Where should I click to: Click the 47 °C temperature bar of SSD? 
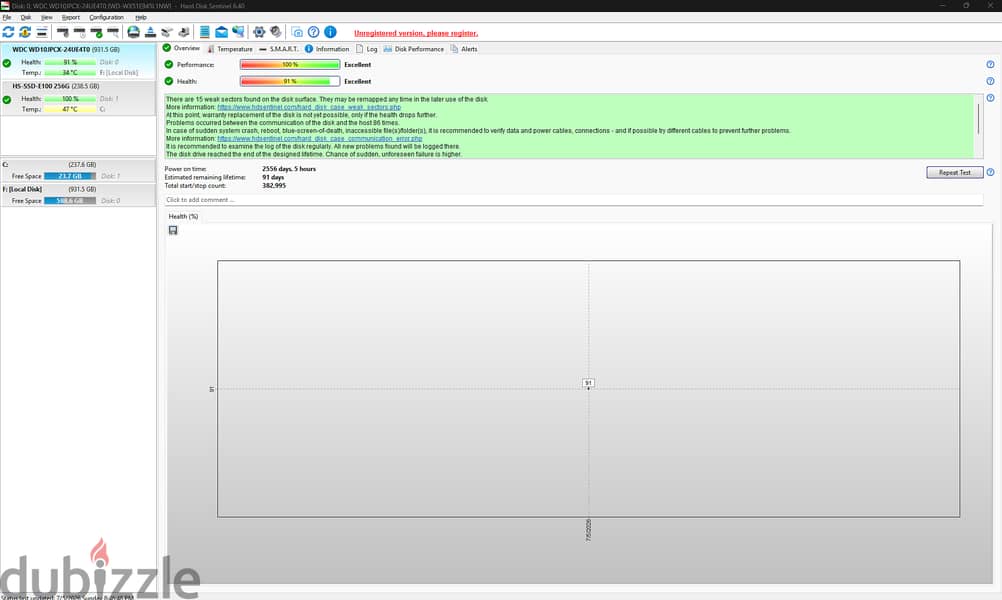point(70,109)
